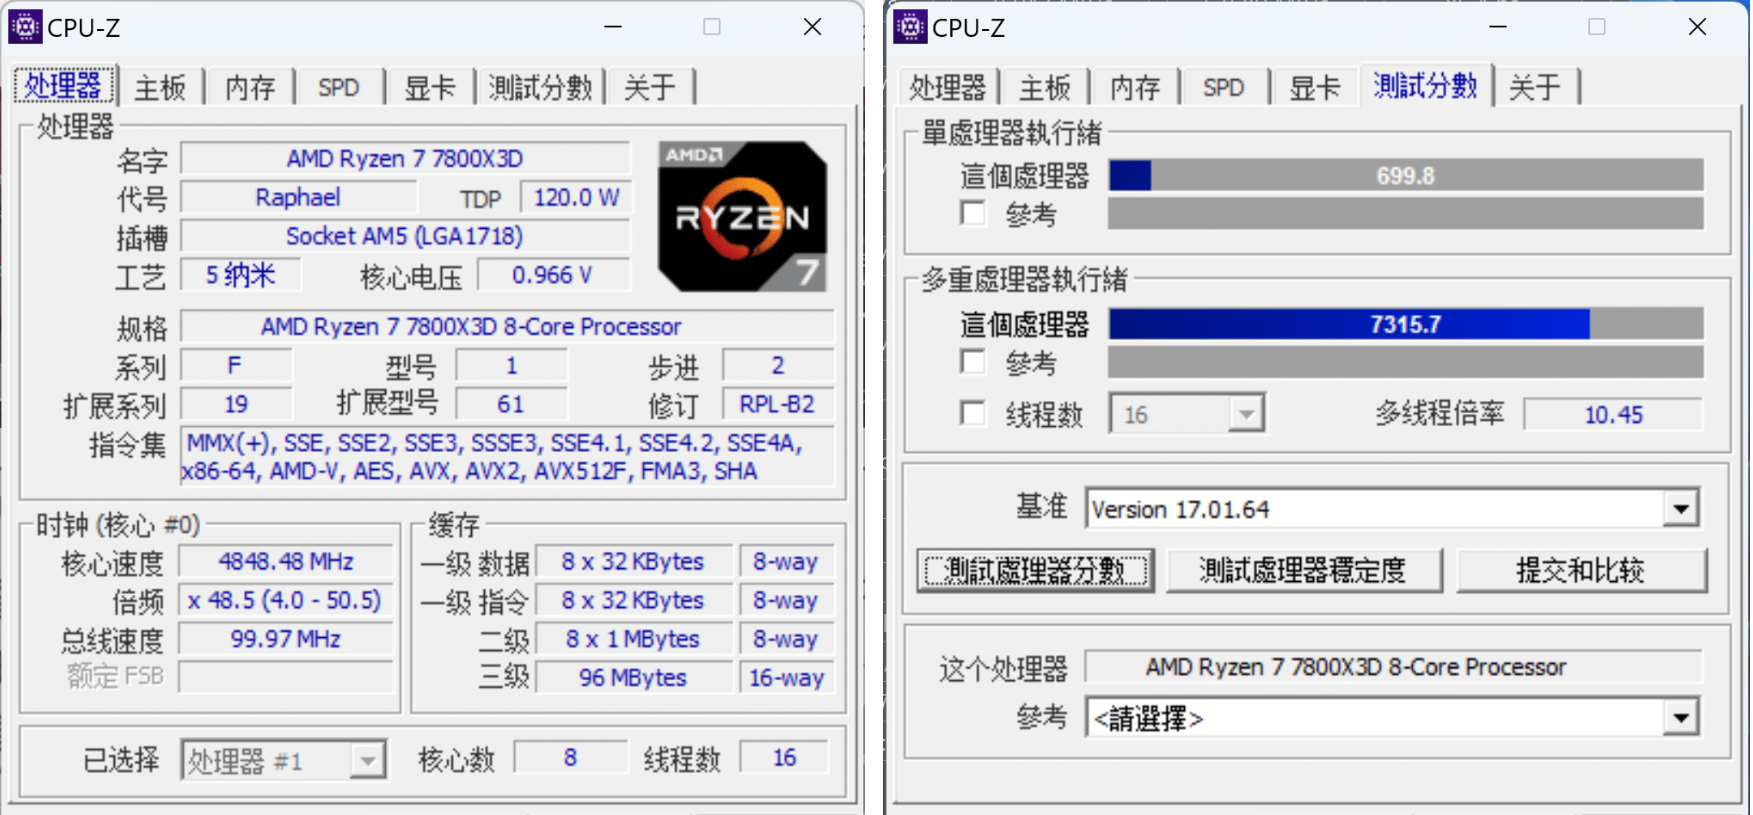This screenshot has width=1753, height=815.
Task: Click the AMD Ryzen 7 logo image
Action: [x=743, y=217]
